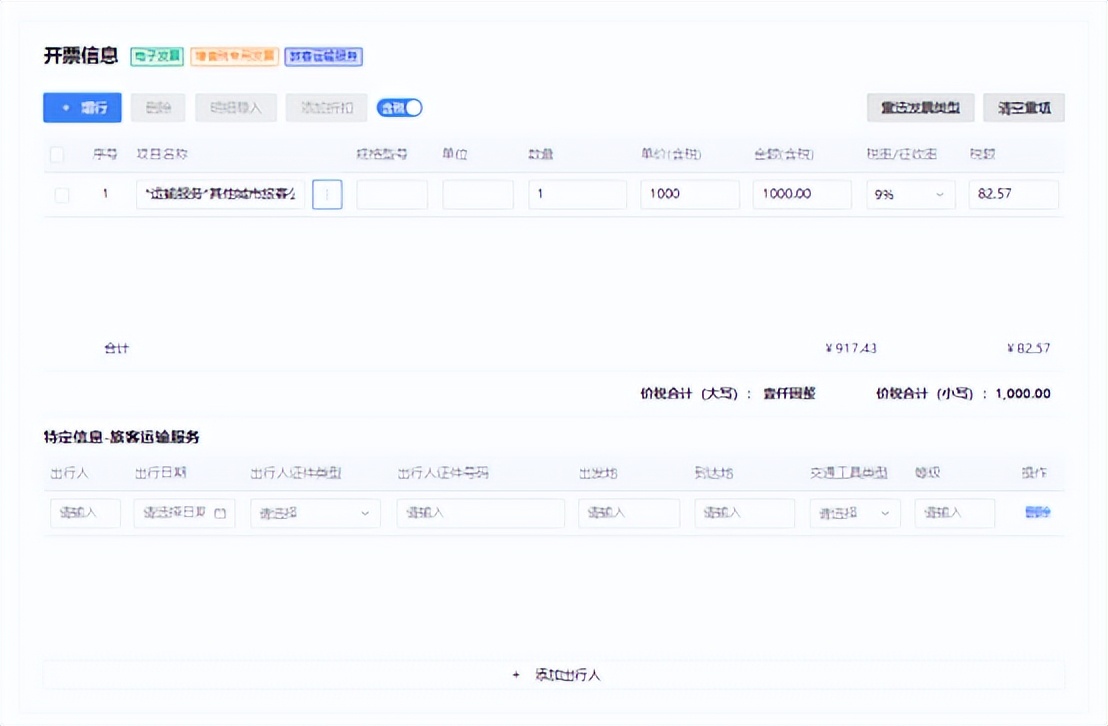Click the 添加折扣 toolbar button
1108x726 pixels.
coord(325,107)
